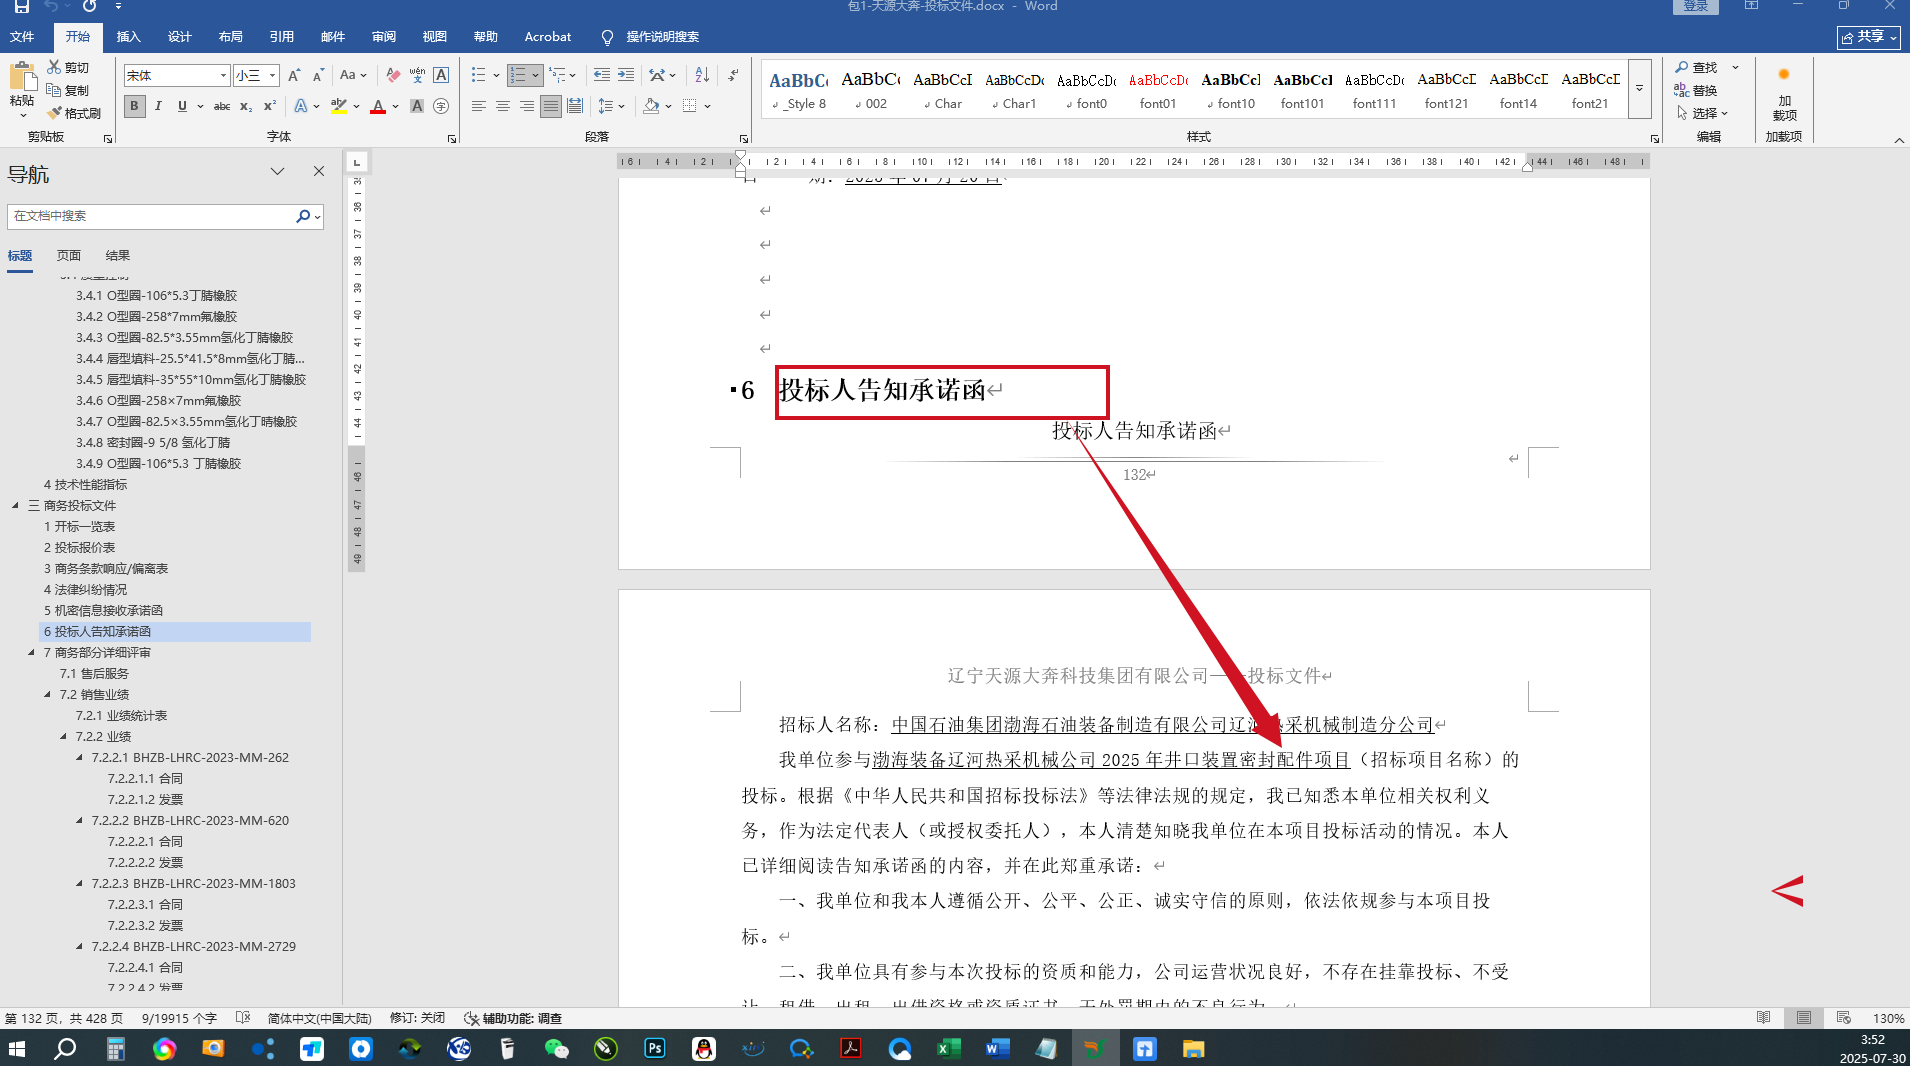The width and height of the screenshot is (1910, 1066).
Task: Expand the styles gallery more button
Action: pyautogui.click(x=1639, y=89)
